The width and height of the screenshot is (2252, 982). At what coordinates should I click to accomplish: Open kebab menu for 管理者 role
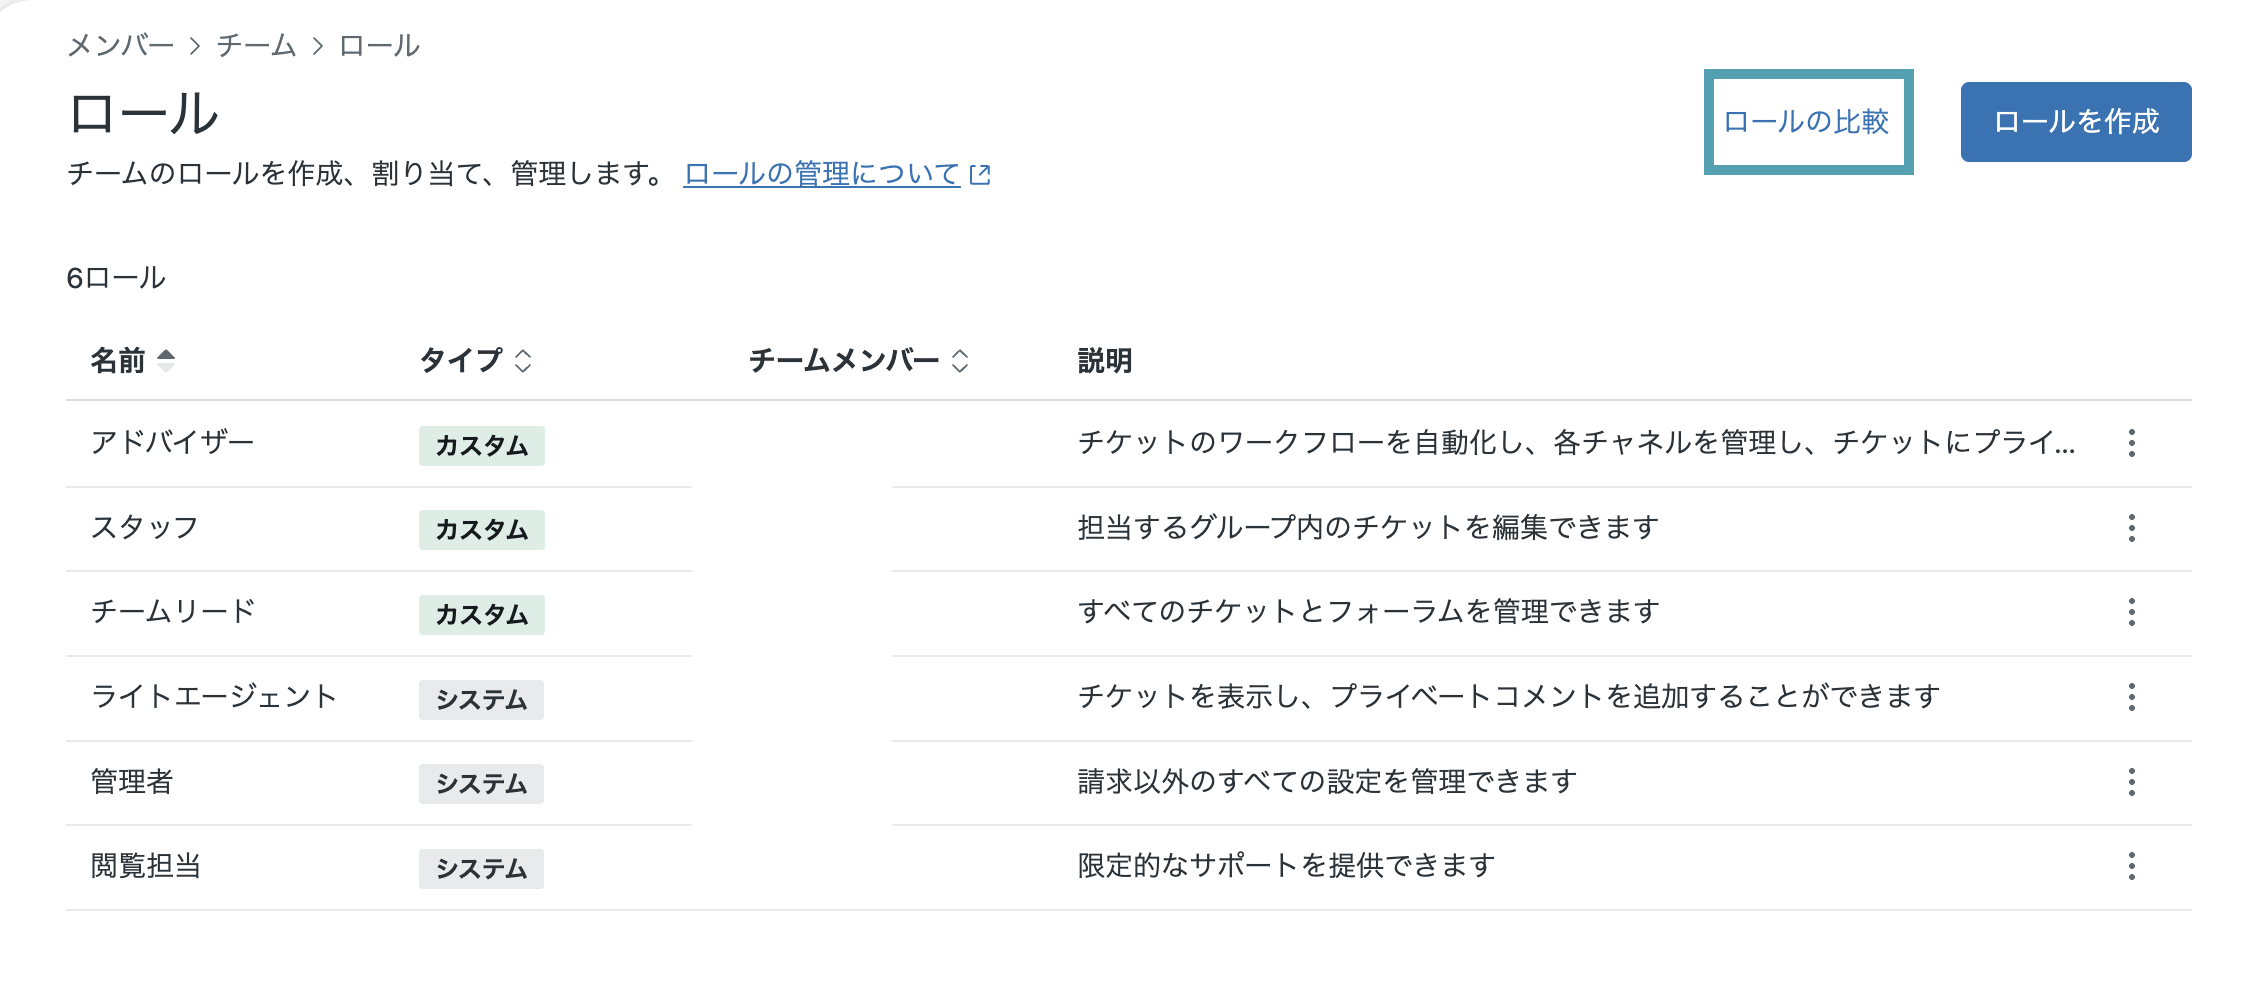[2131, 782]
